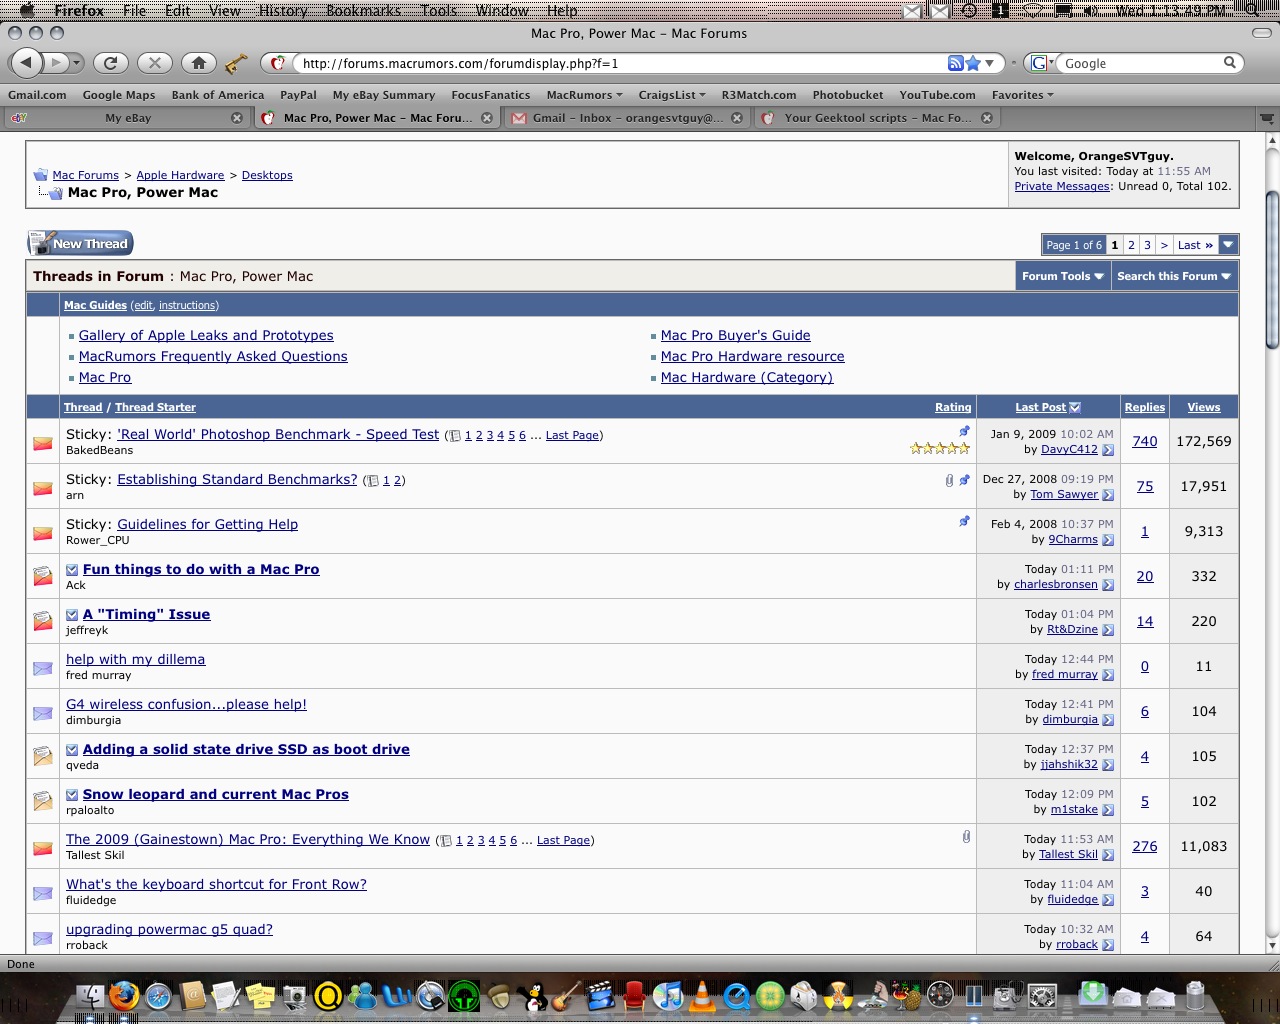Click the URL address field

pyautogui.click(x=620, y=63)
